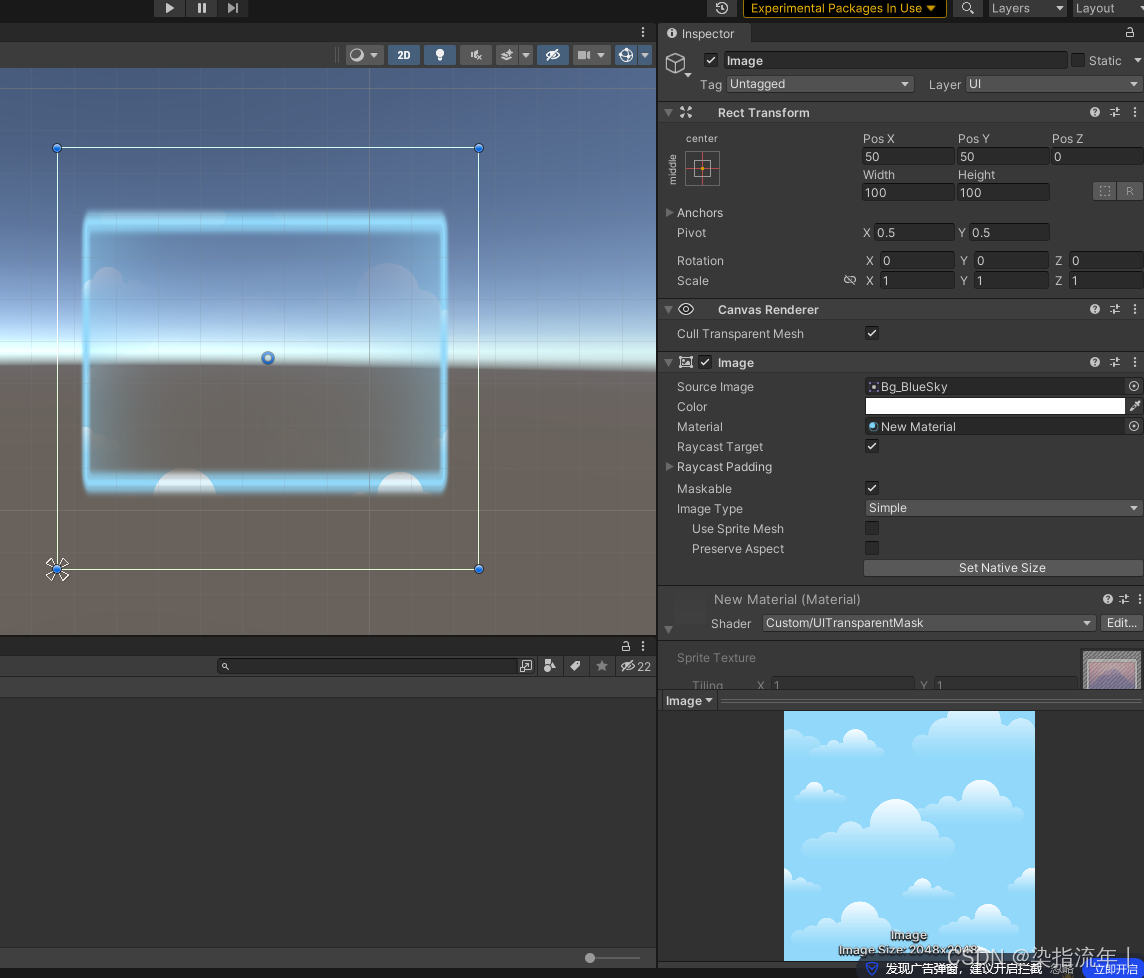Open New Material help icon

[1108, 599]
